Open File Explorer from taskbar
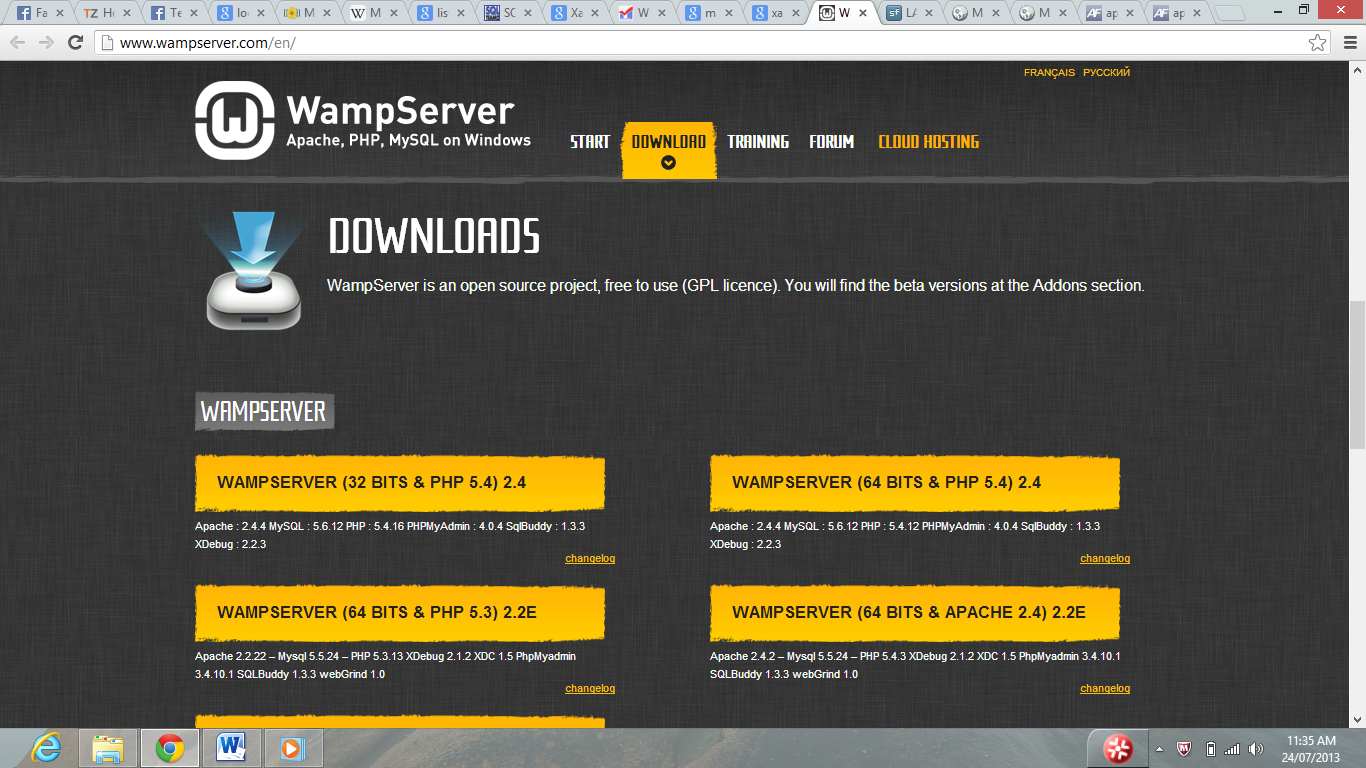This screenshot has height=768, width=1366. [107, 747]
